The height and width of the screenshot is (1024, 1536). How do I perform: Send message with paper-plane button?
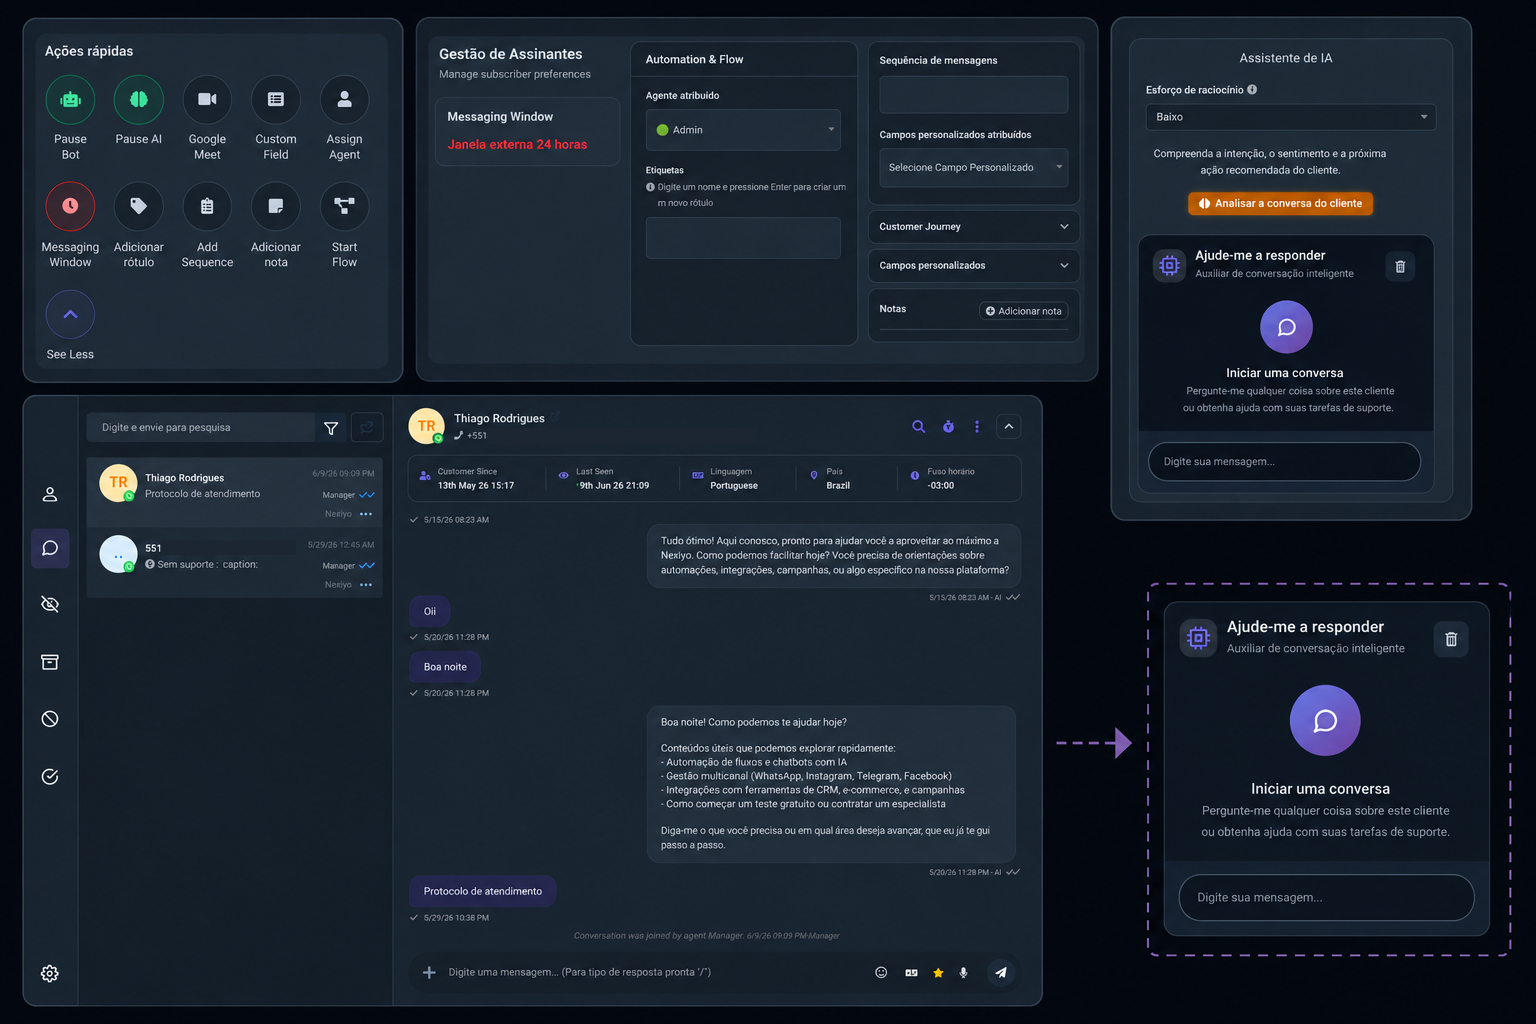pos(1001,972)
